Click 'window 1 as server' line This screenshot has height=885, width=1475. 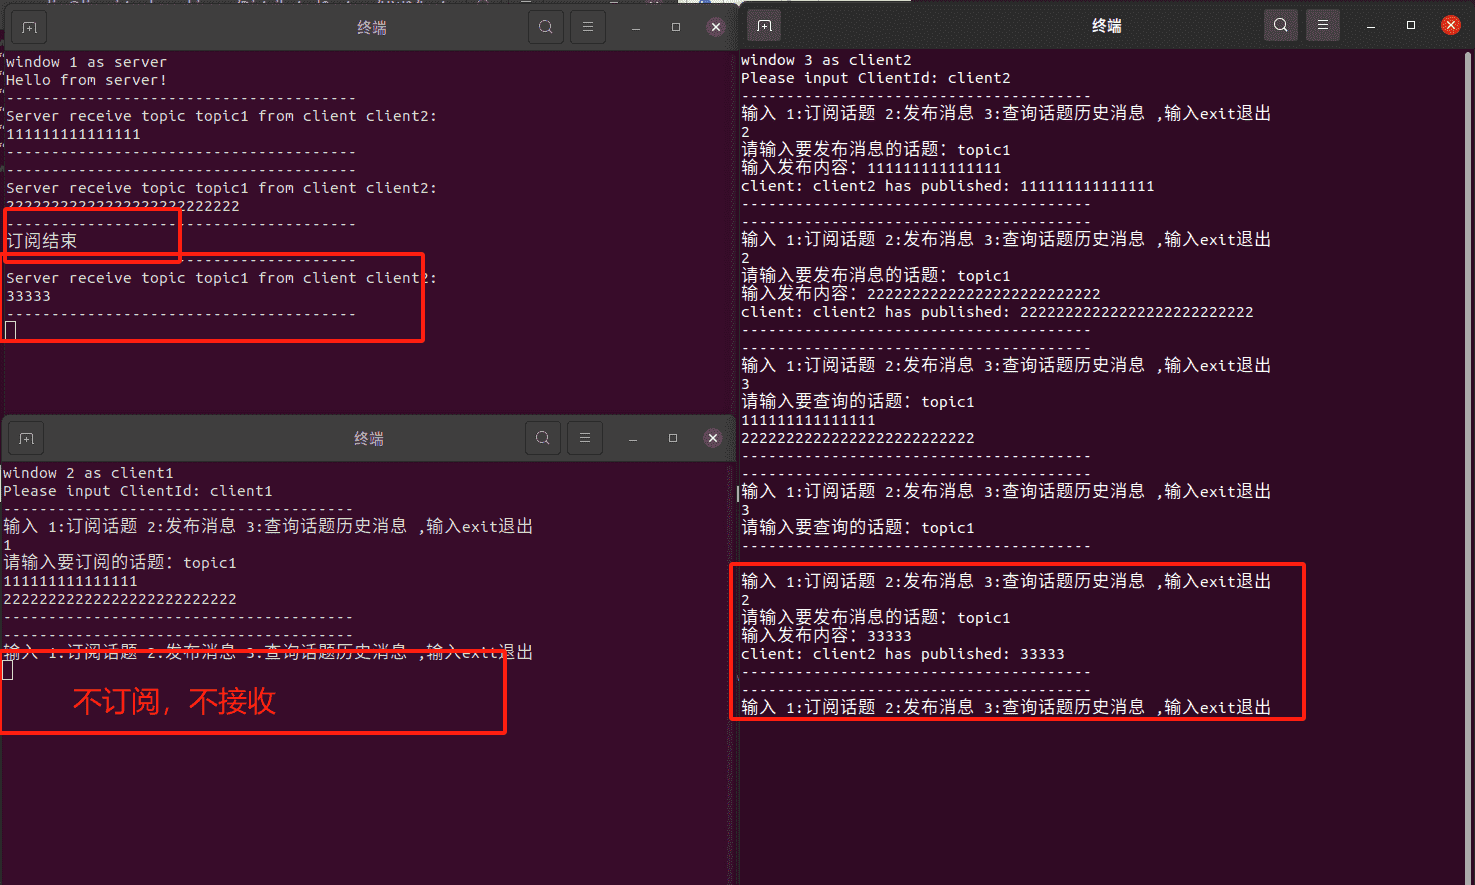[86, 62]
